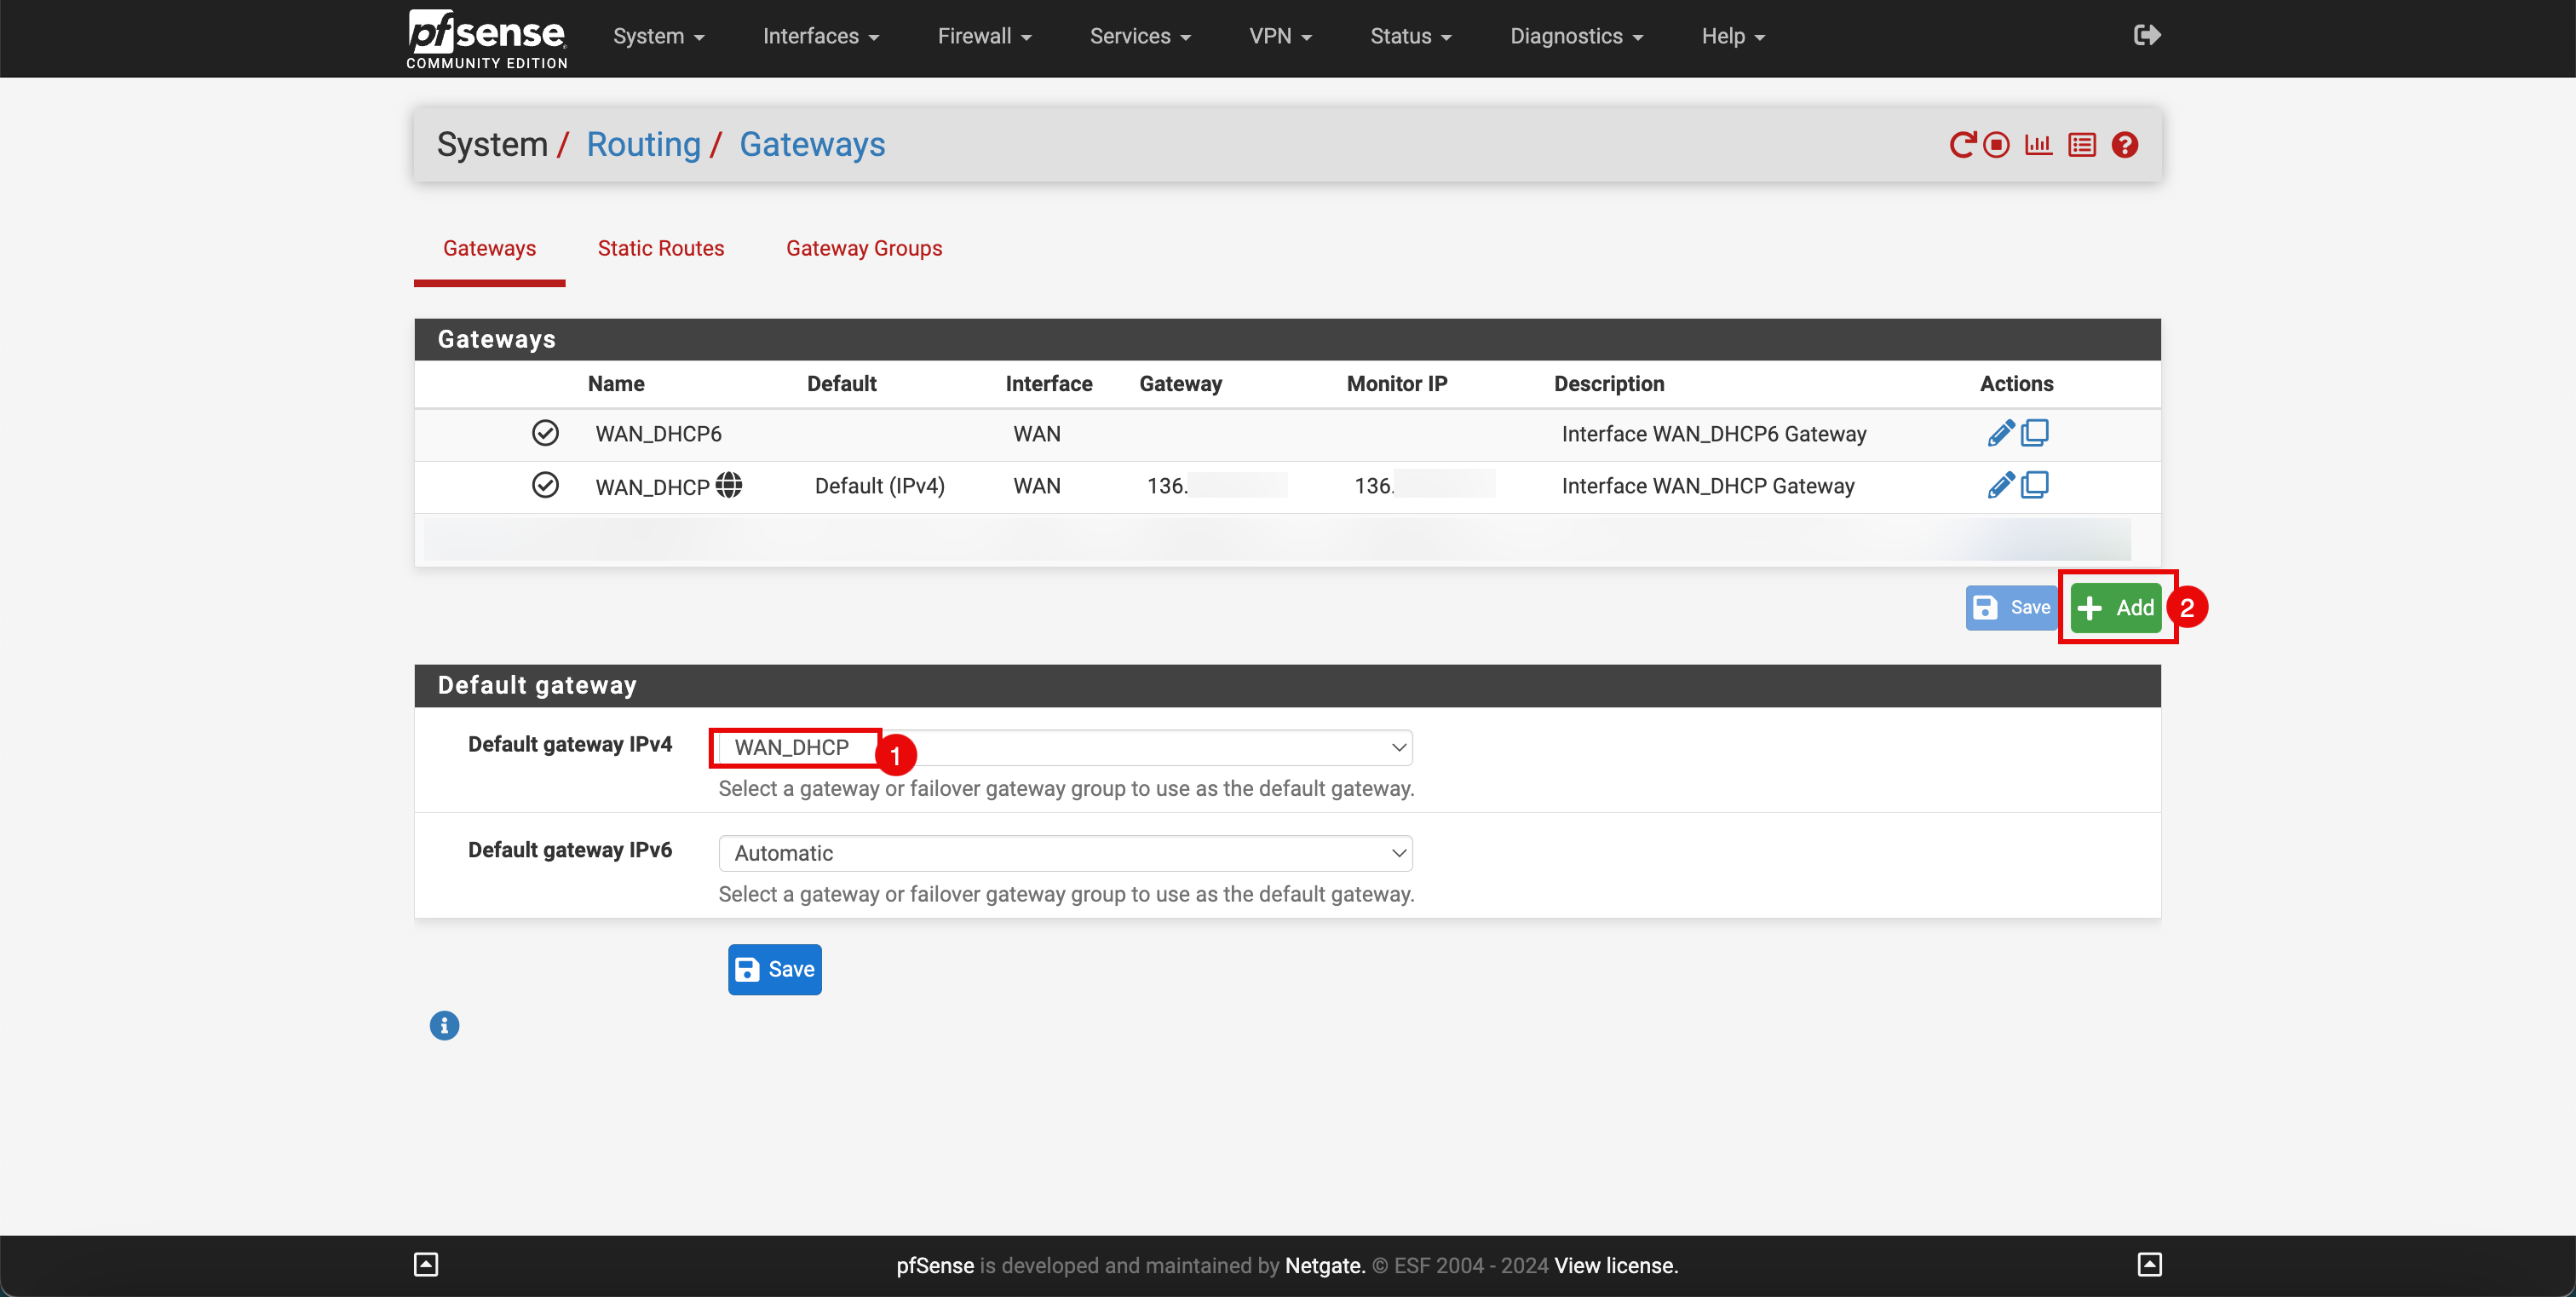Image resolution: width=2576 pixels, height=1297 pixels.
Task: Open the related log entries icon
Action: (x=2082, y=145)
